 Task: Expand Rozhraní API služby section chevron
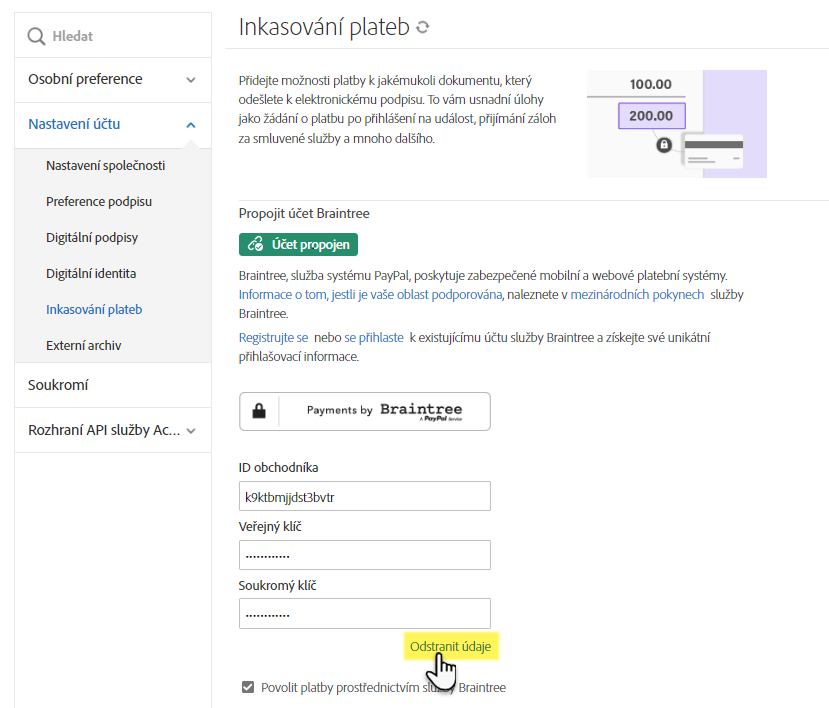point(191,431)
